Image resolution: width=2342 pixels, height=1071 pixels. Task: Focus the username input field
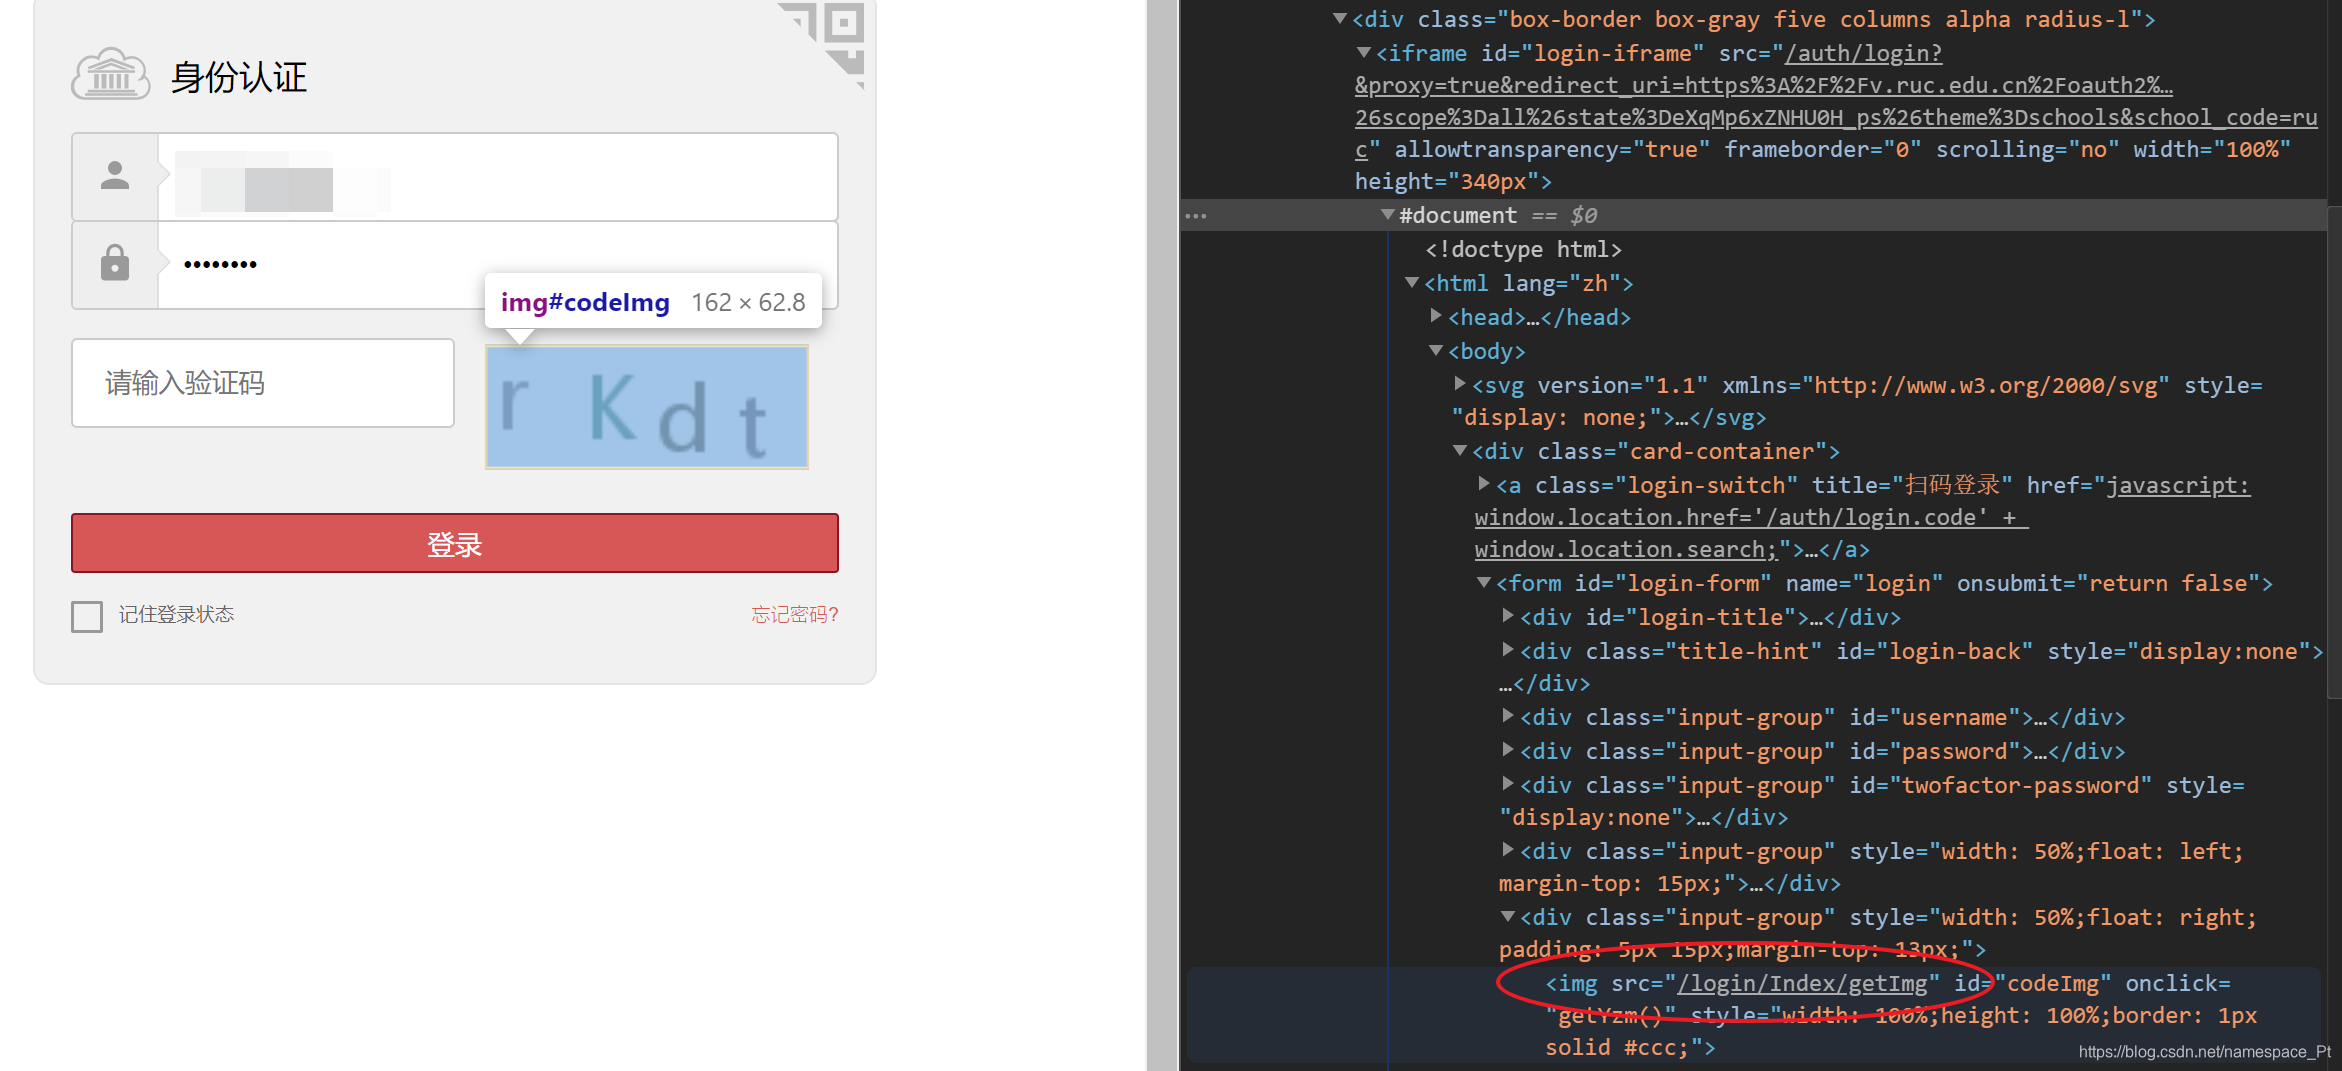click(x=497, y=177)
